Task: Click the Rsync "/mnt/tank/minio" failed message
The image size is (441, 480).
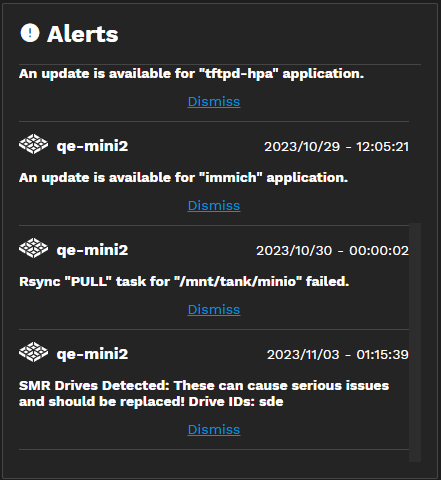Action: pyautogui.click(x=184, y=282)
